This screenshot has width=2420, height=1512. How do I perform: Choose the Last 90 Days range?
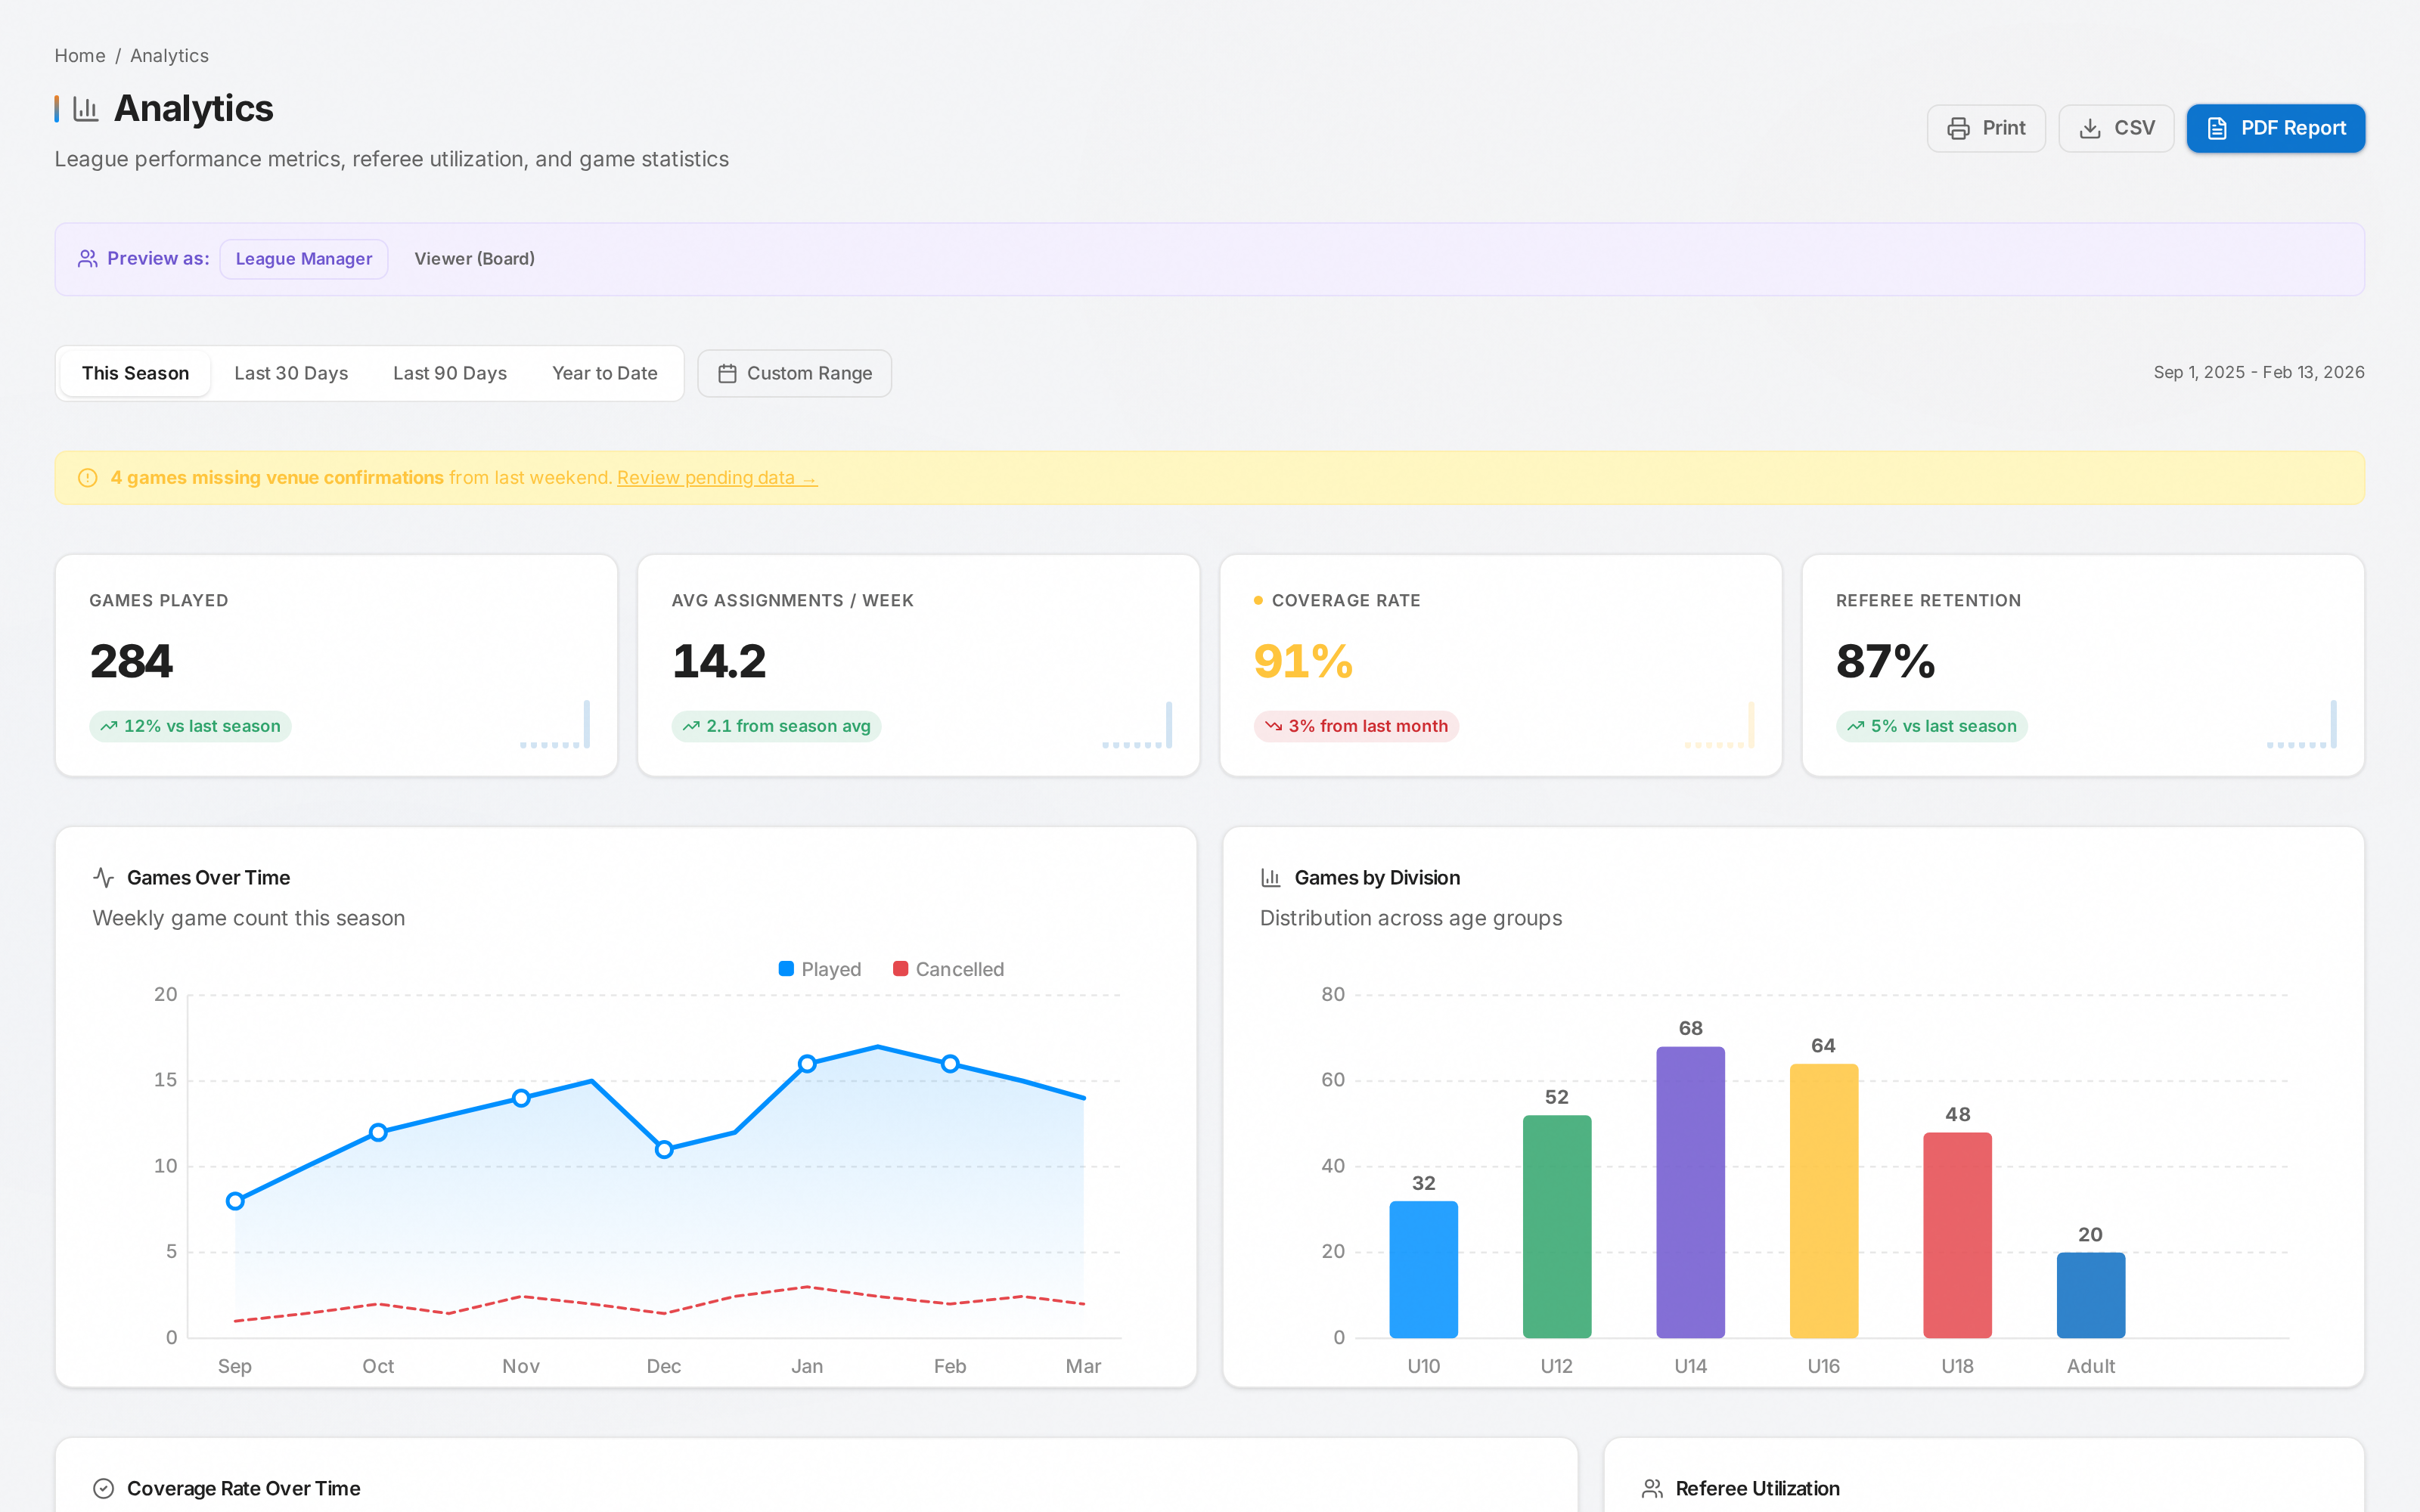coord(450,373)
